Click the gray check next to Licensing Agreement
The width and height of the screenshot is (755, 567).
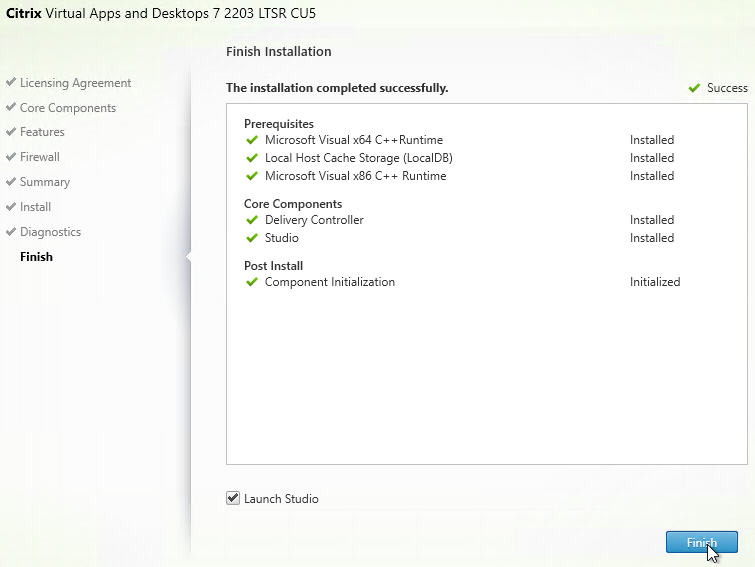click(x=11, y=82)
